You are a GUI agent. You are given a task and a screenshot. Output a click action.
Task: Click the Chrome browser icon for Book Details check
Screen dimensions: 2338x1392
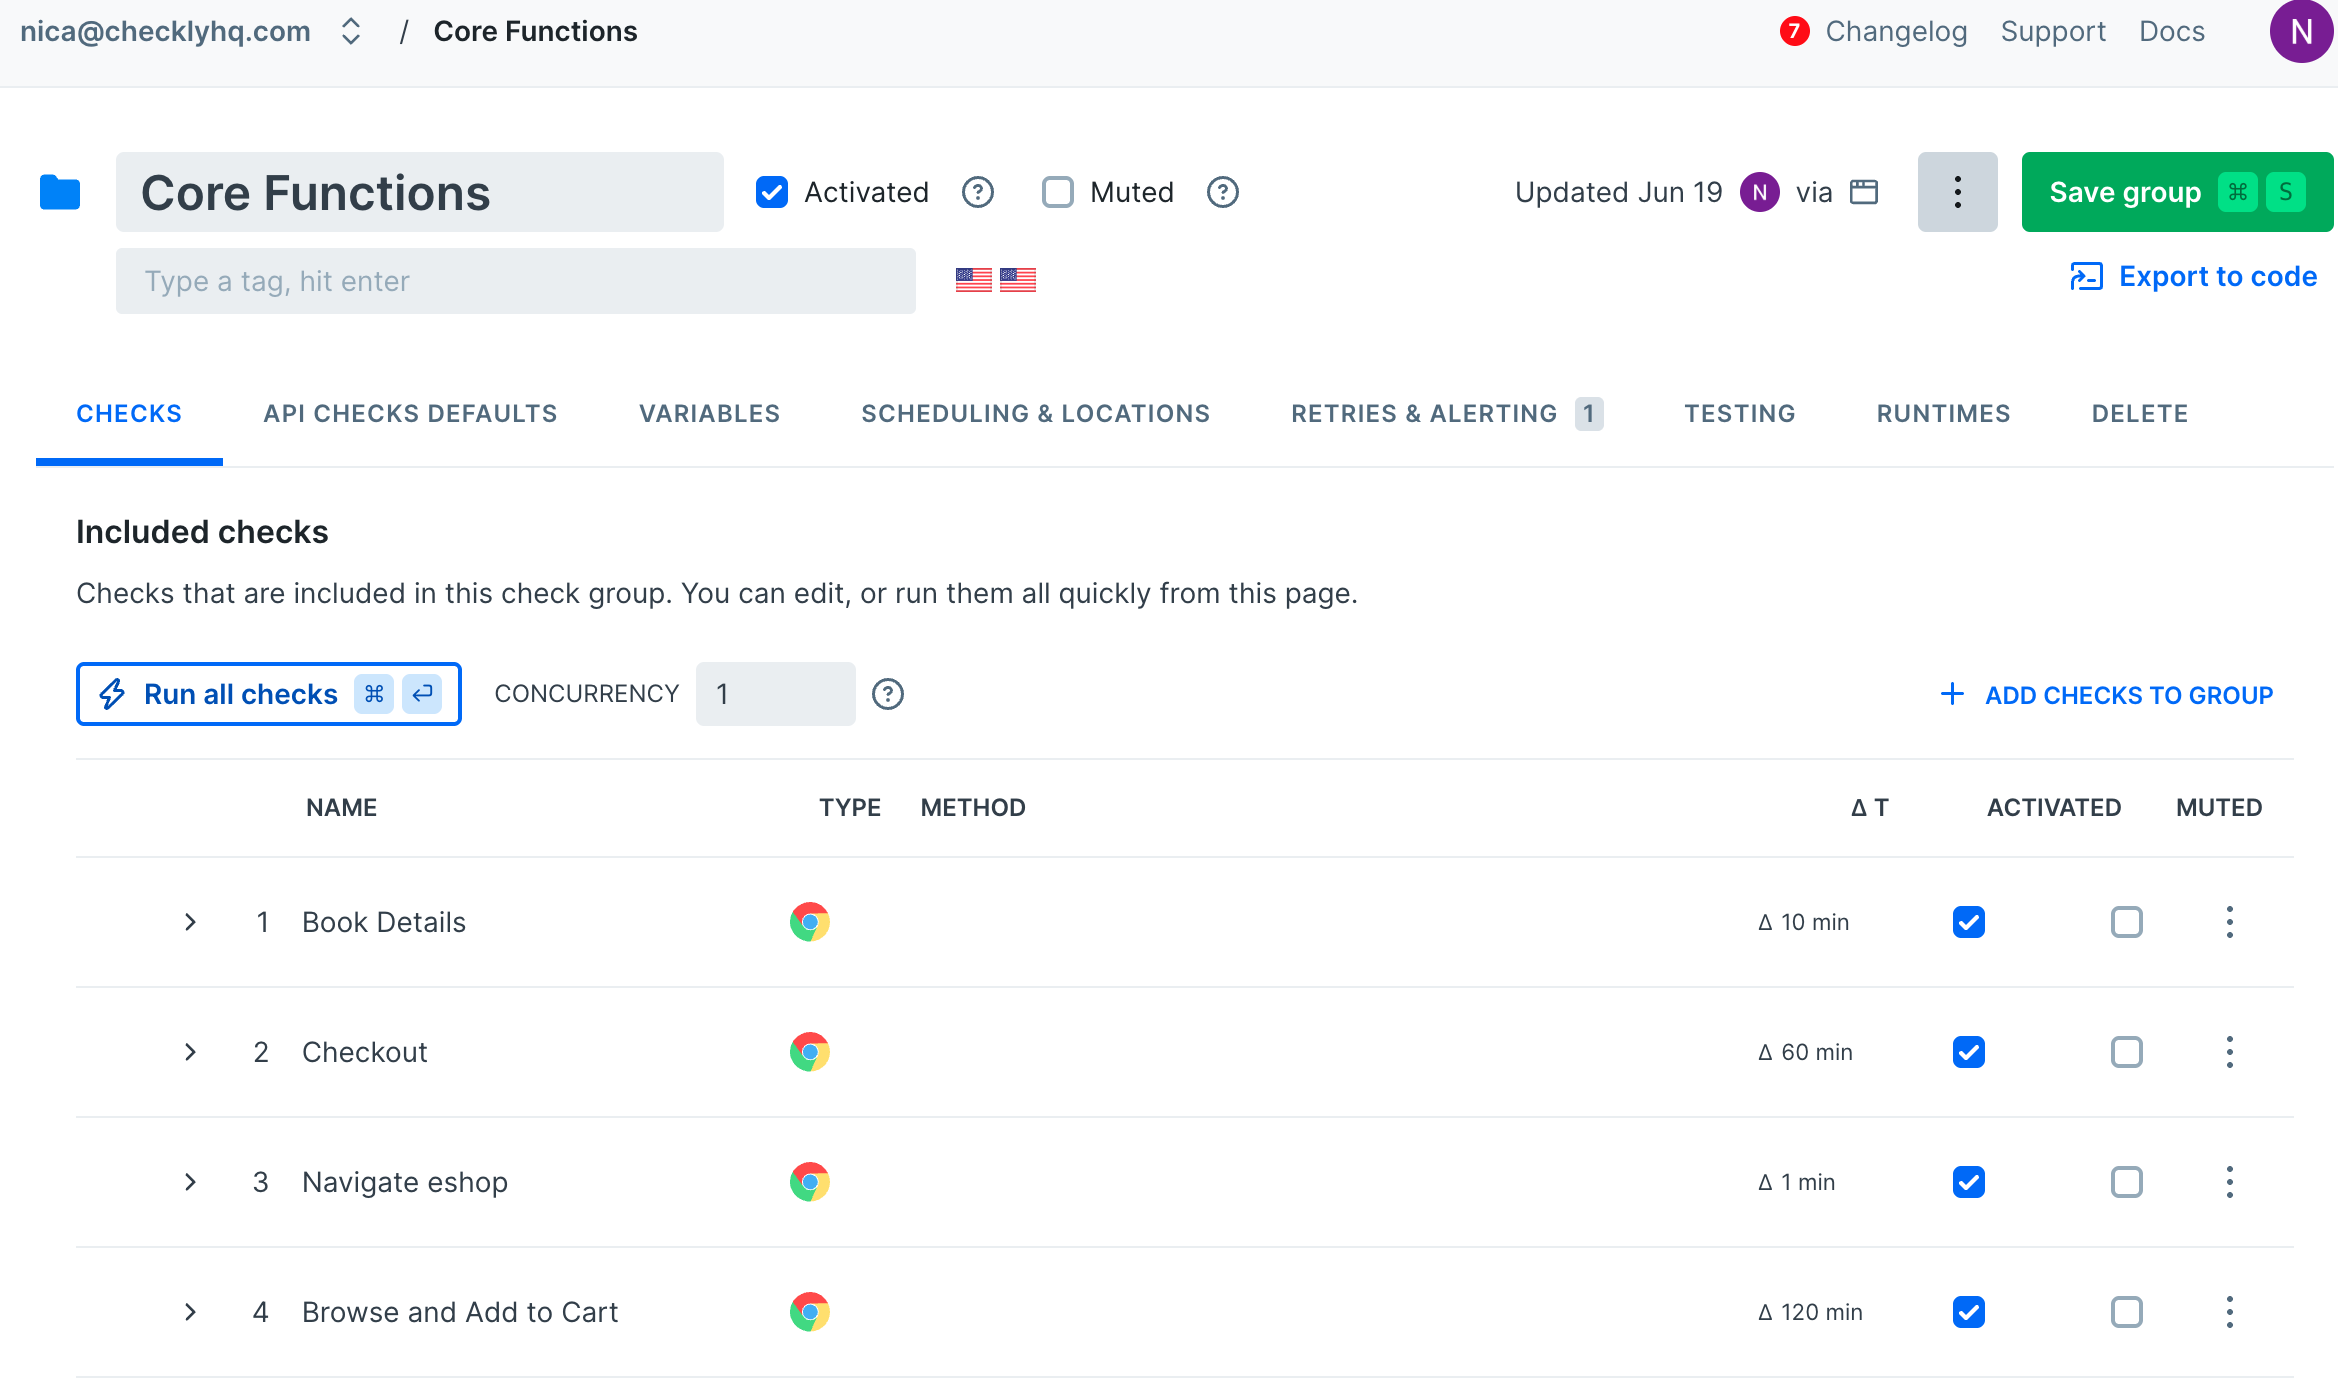[809, 921]
